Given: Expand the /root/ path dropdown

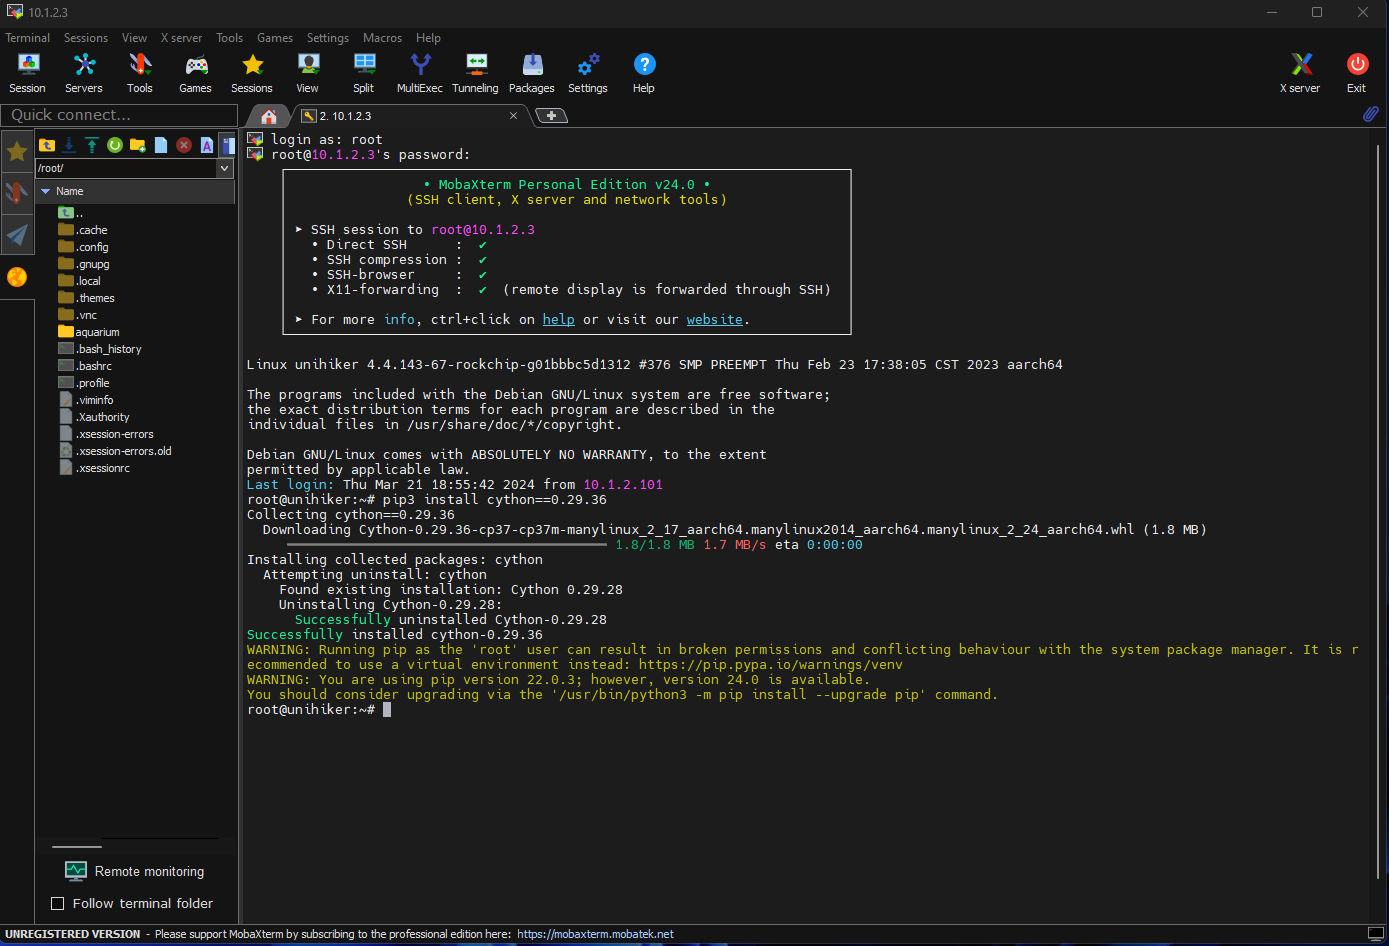Looking at the screenshot, I should click(225, 168).
